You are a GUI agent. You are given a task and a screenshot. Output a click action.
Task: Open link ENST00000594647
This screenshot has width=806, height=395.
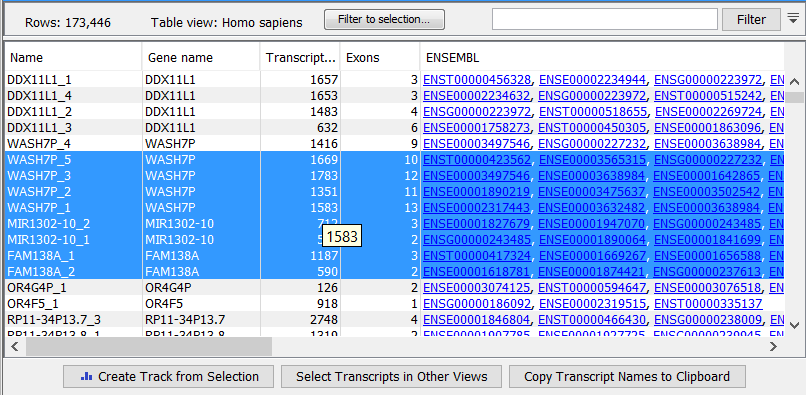(x=592, y=288)
